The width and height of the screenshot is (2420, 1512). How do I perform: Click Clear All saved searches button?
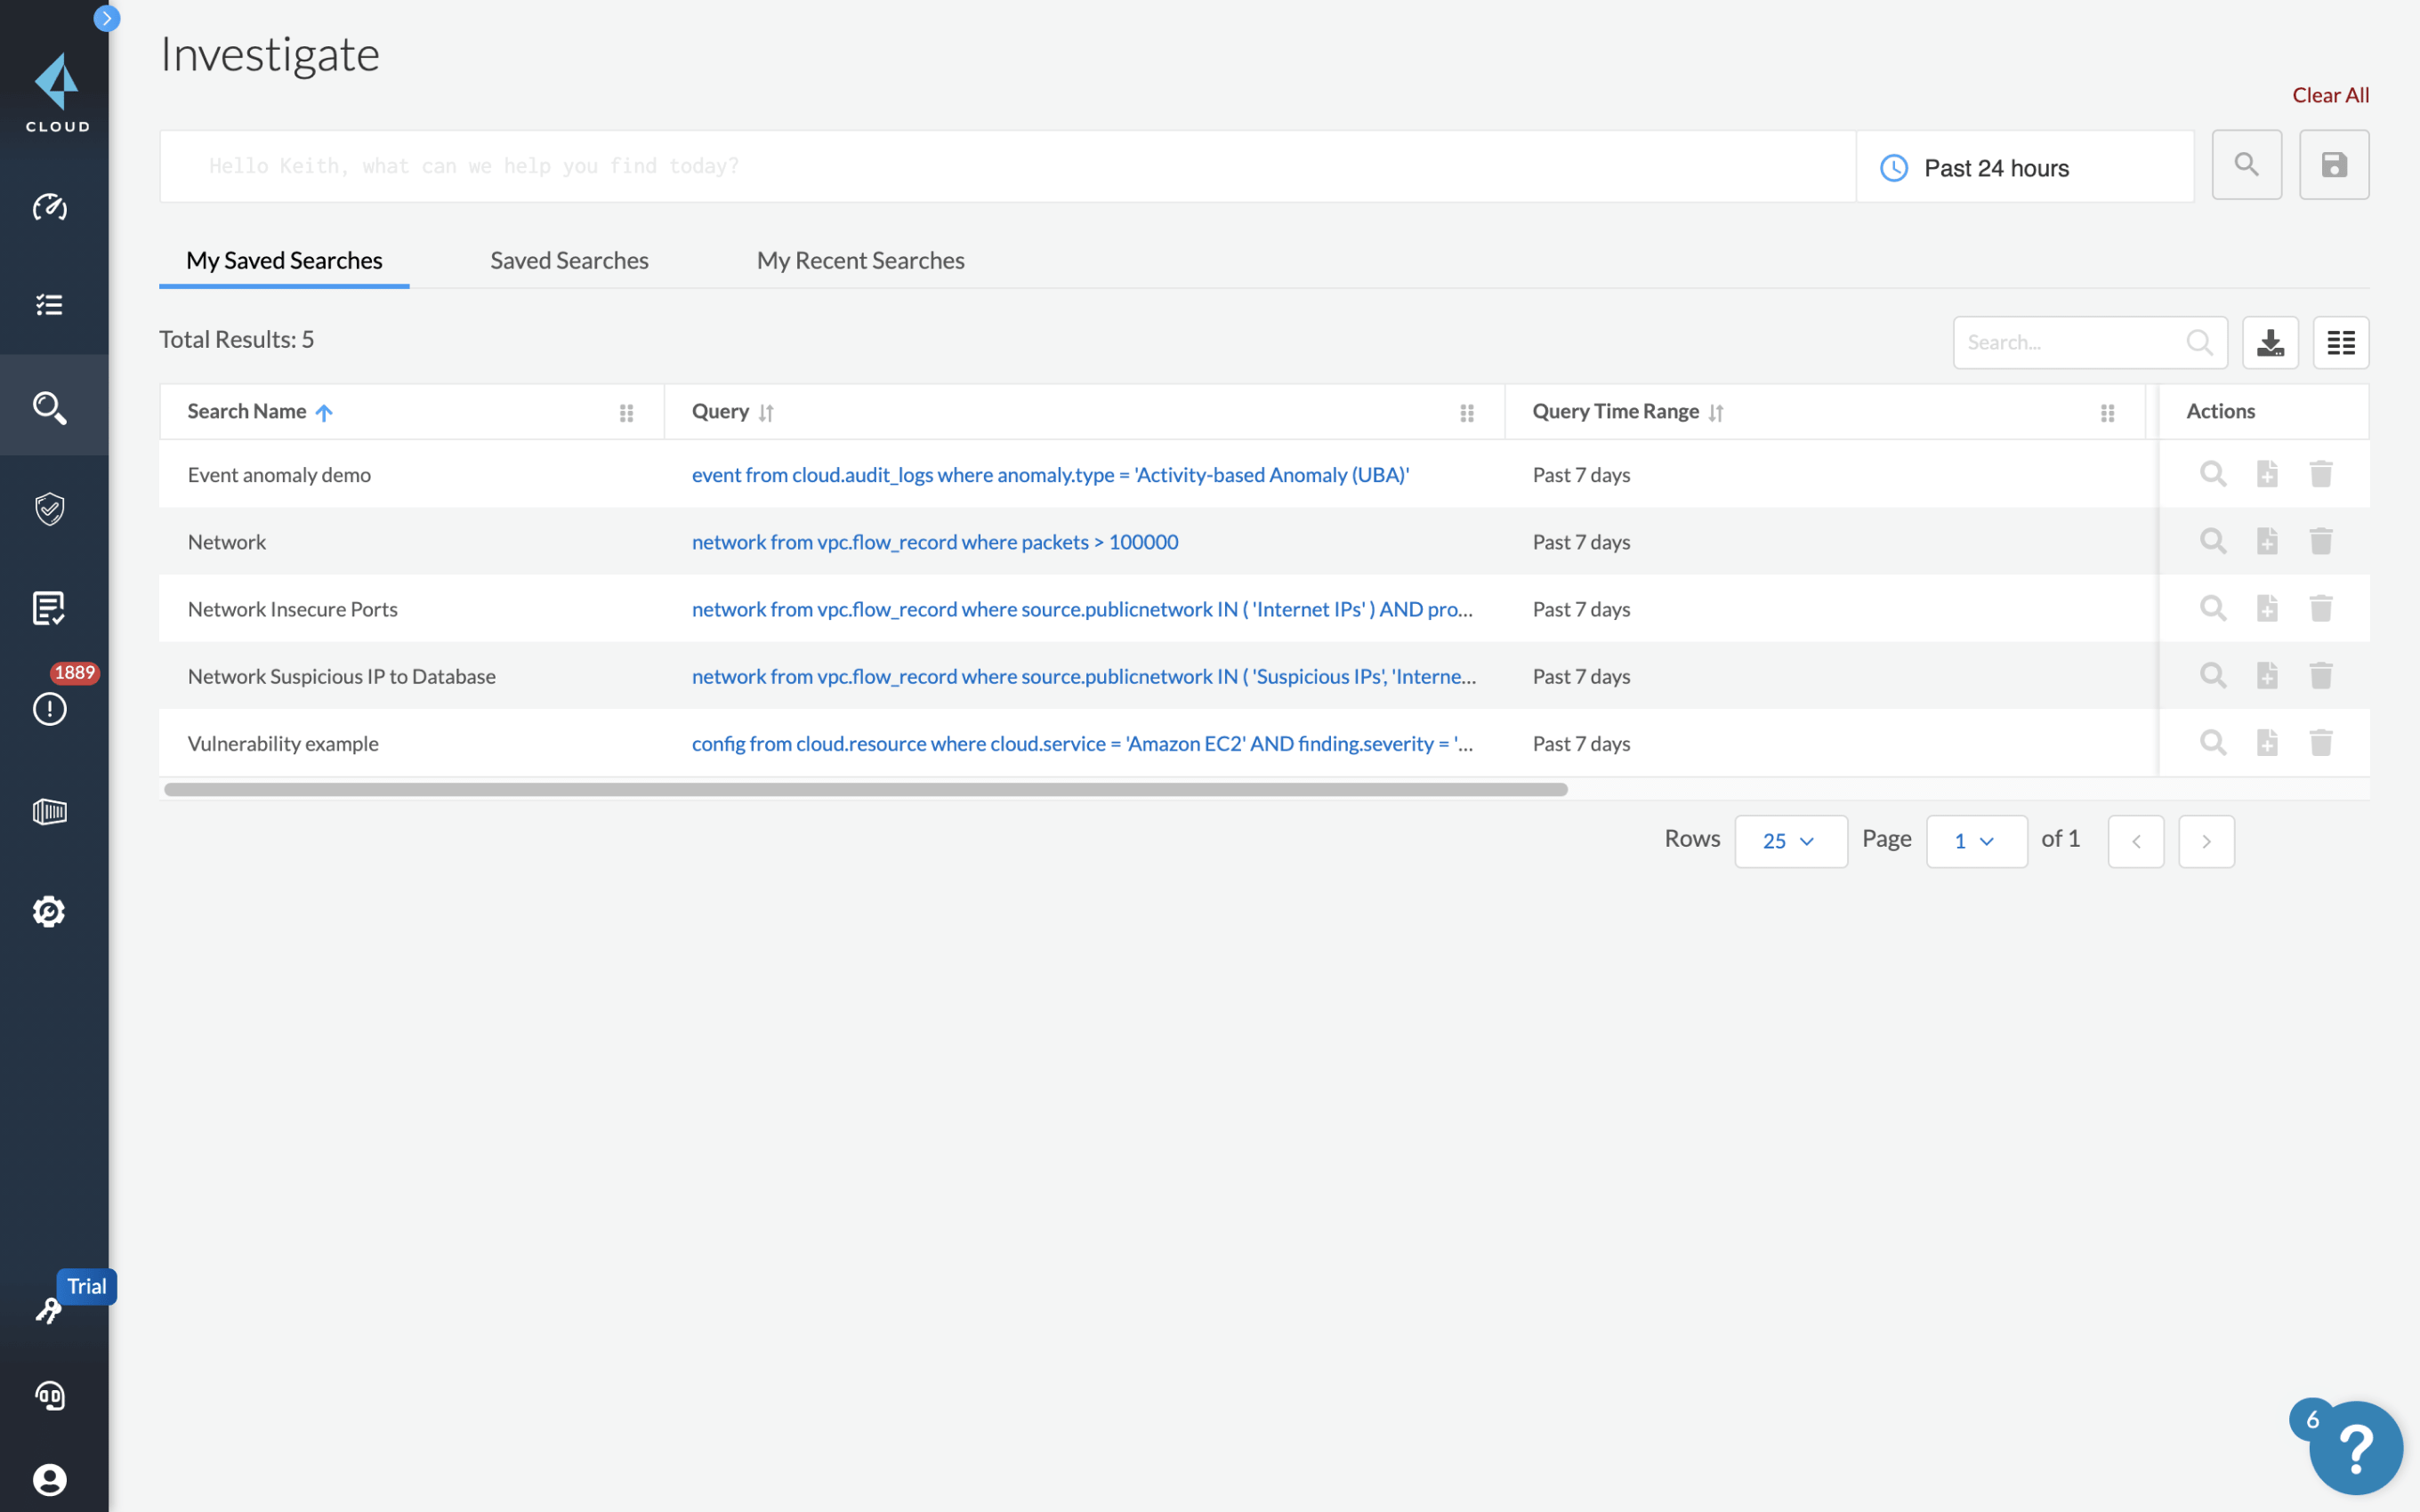[2331, 92]
